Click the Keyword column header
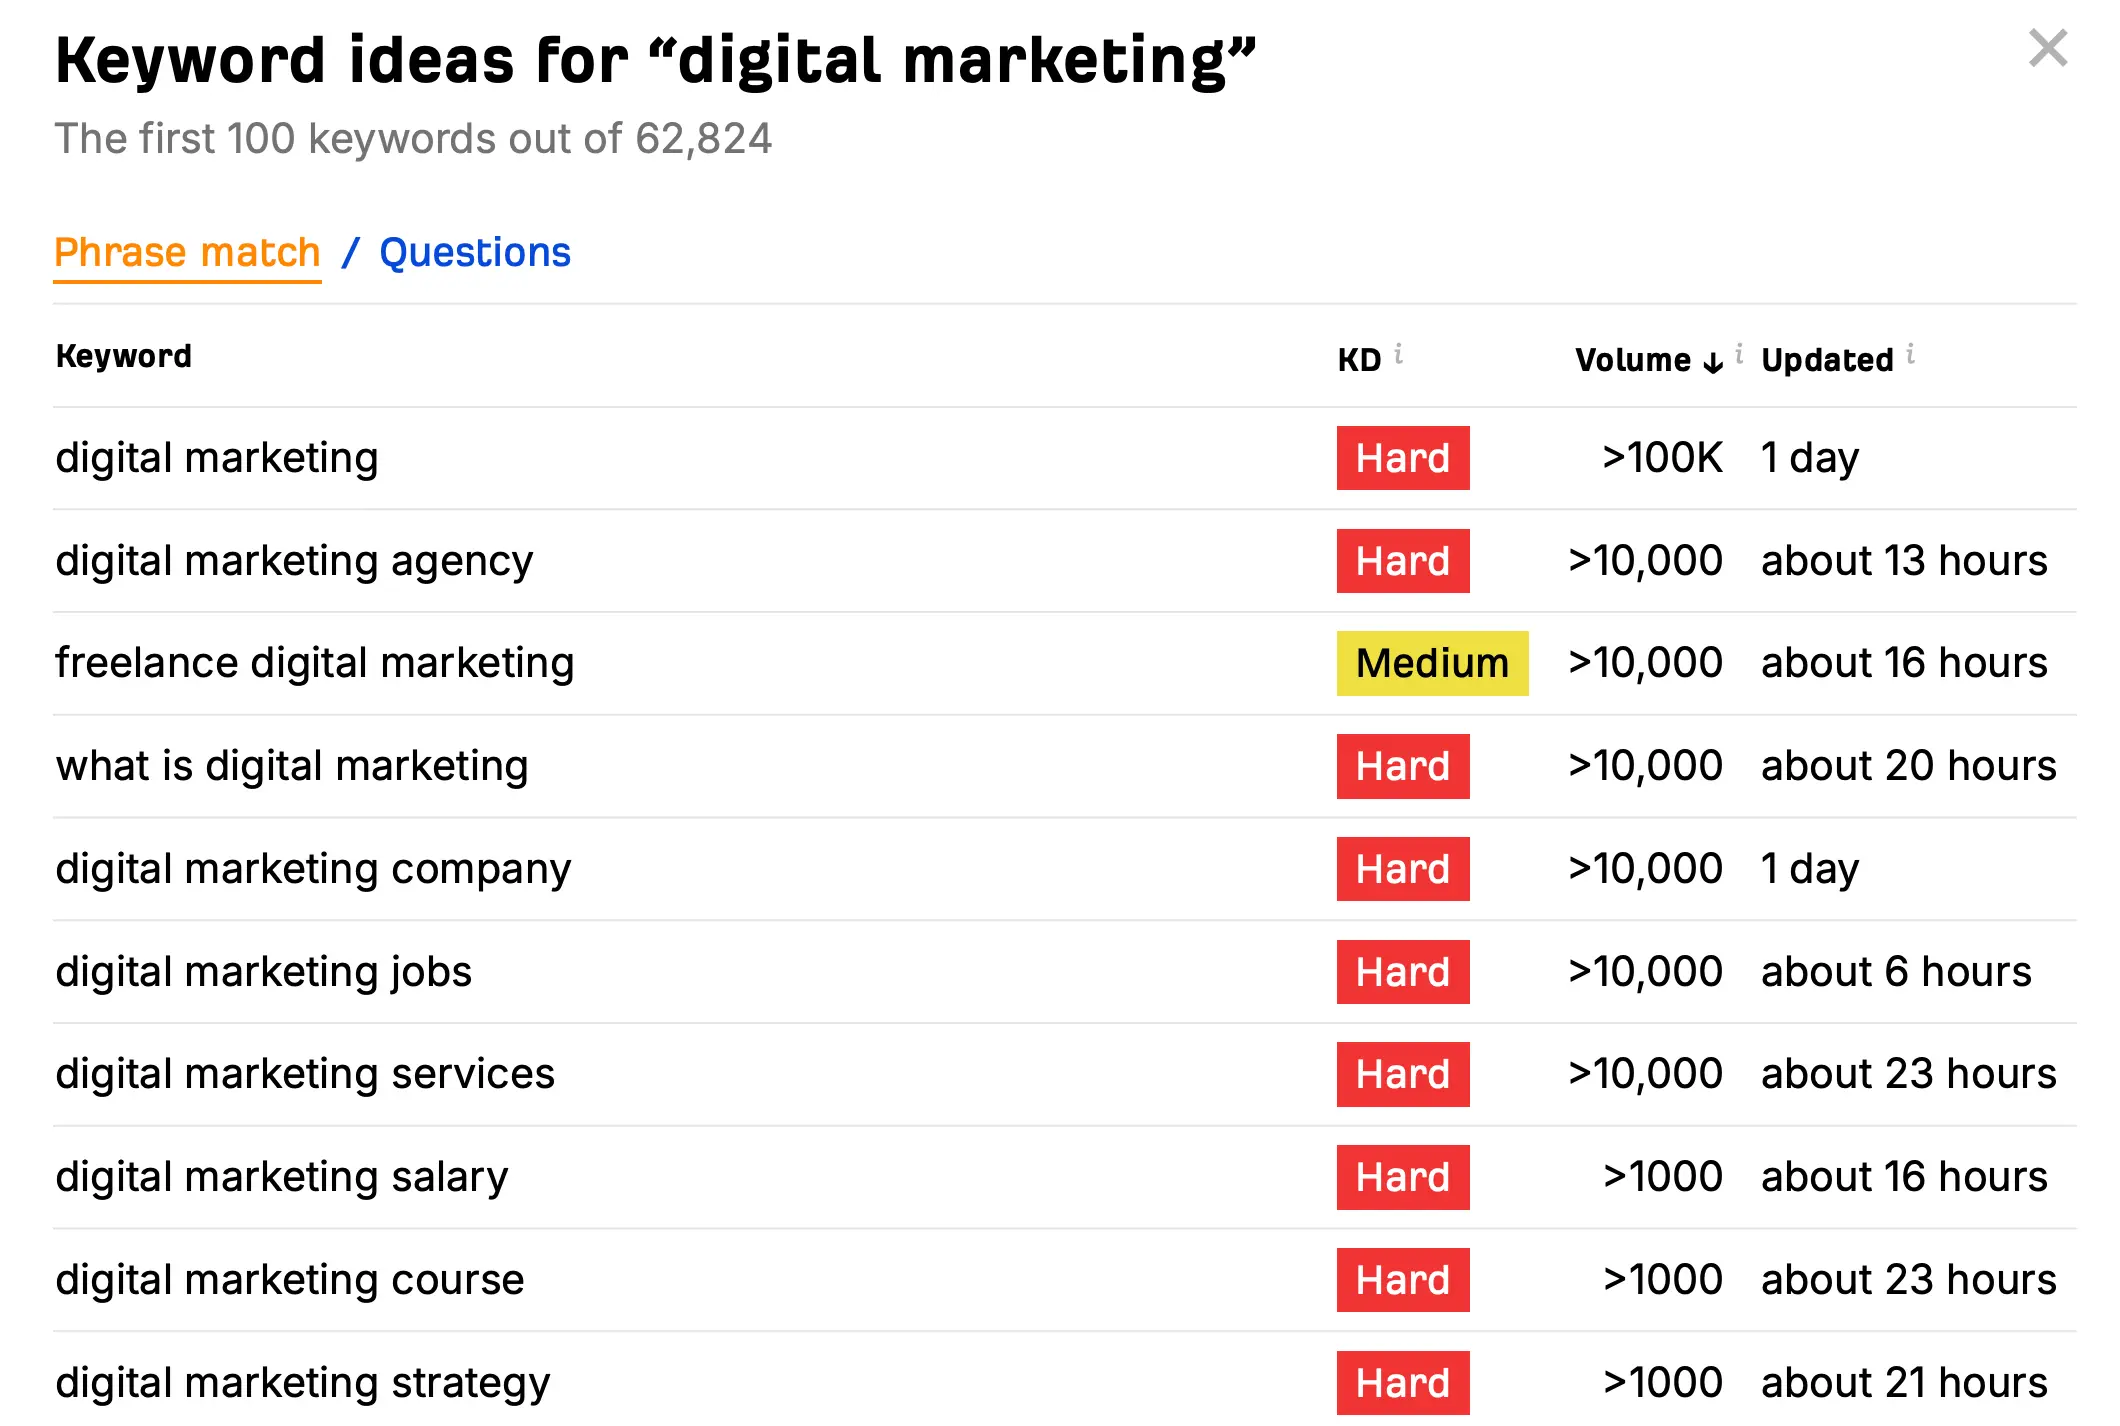2120x1426 pixels. (x=124, y=356)
